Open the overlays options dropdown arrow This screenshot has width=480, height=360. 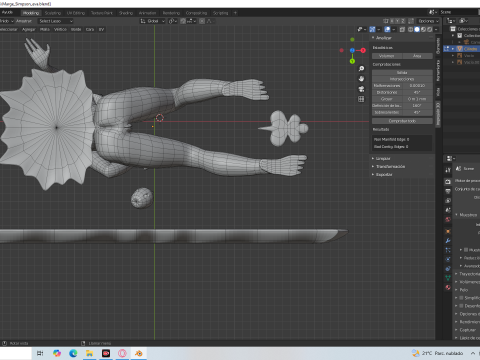[394, 29]
